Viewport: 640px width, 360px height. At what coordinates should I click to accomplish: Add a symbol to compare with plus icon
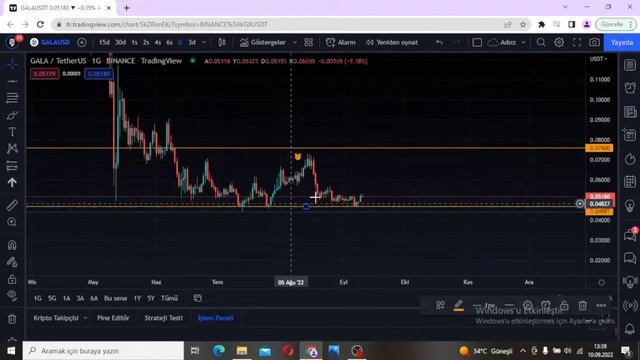[82, 42]
